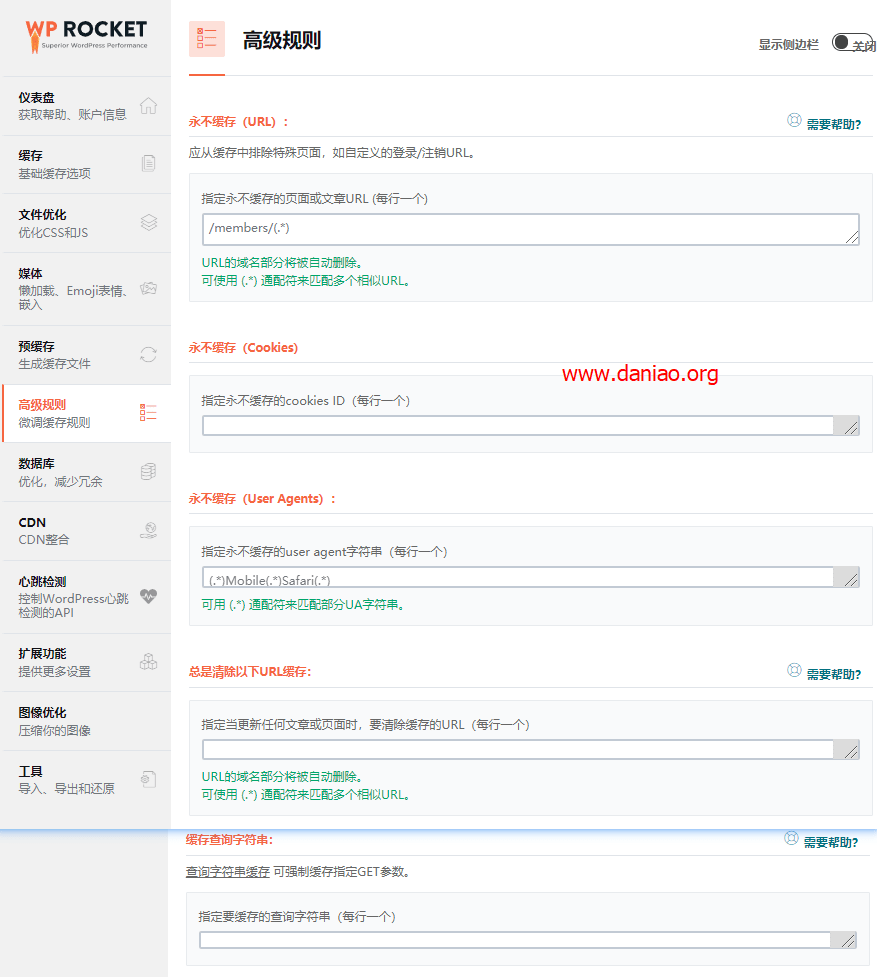Open 工具 import export section

[86, 779]
